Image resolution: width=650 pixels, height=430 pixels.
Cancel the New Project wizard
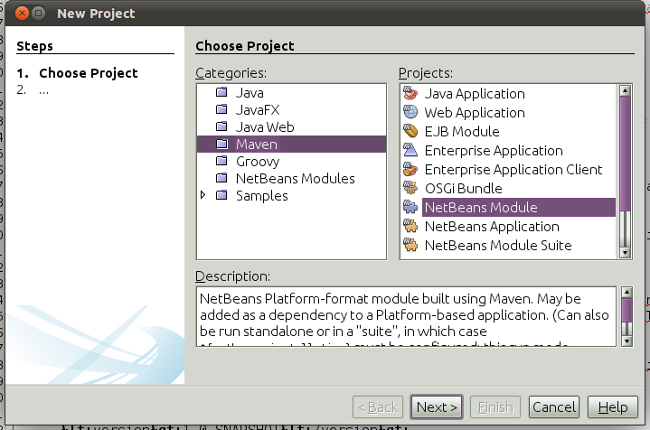pos(554,407)
